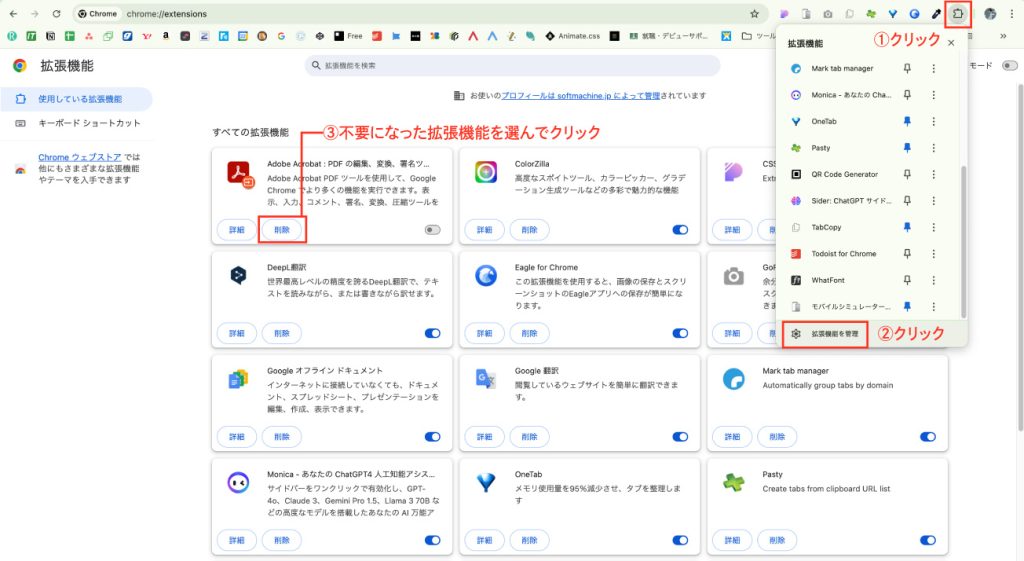
Task: Select キーボード ショートカット in the sidebar
Action: (x=89, y=123)
